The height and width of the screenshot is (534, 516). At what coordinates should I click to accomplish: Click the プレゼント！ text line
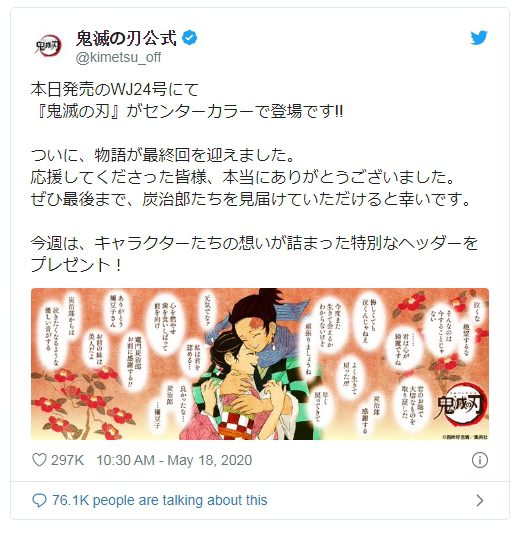77,265
